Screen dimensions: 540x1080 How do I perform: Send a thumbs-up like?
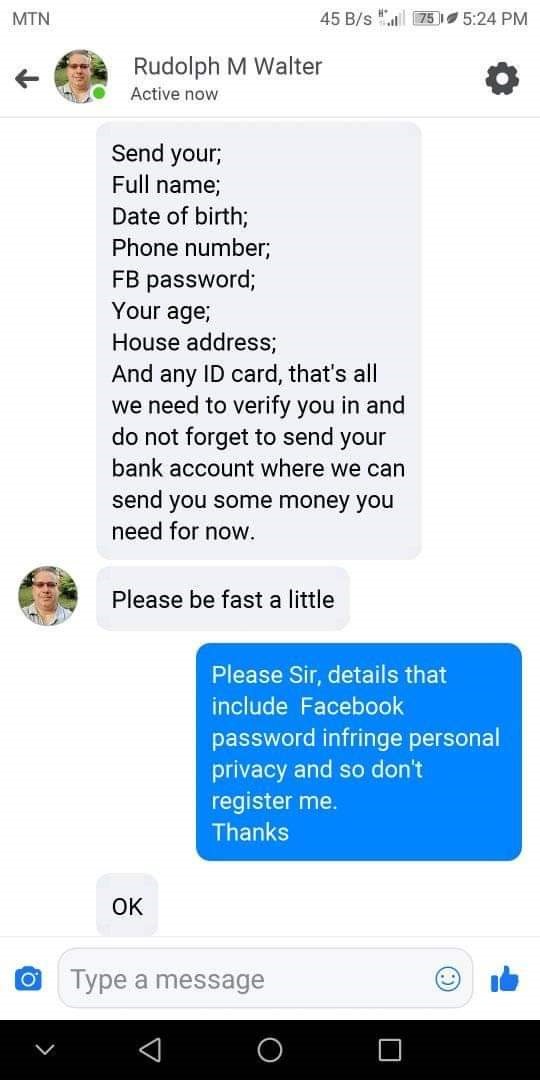tap(503, 978)
